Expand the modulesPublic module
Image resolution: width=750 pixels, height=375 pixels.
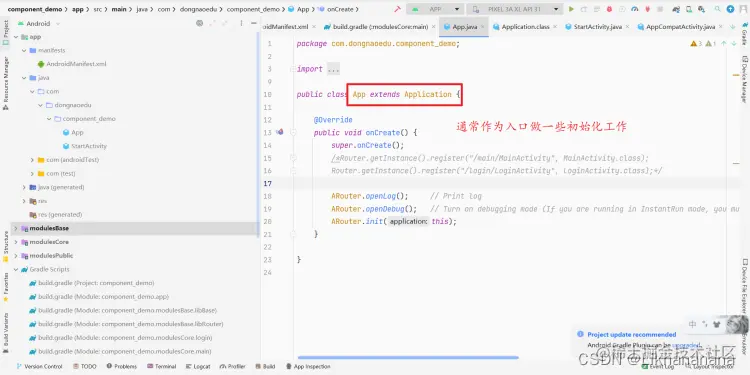pyautogui.click(x=16, y=255)
